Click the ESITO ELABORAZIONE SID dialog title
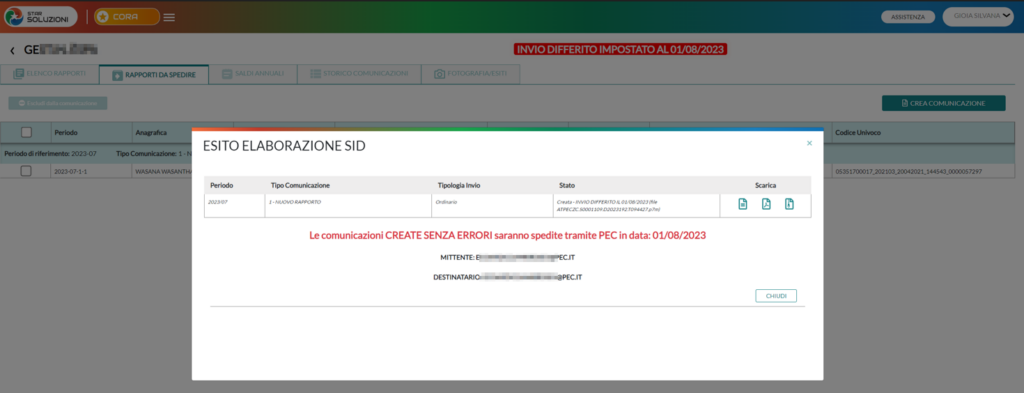This screenshot has width=1024, height=393. [284, 146]
